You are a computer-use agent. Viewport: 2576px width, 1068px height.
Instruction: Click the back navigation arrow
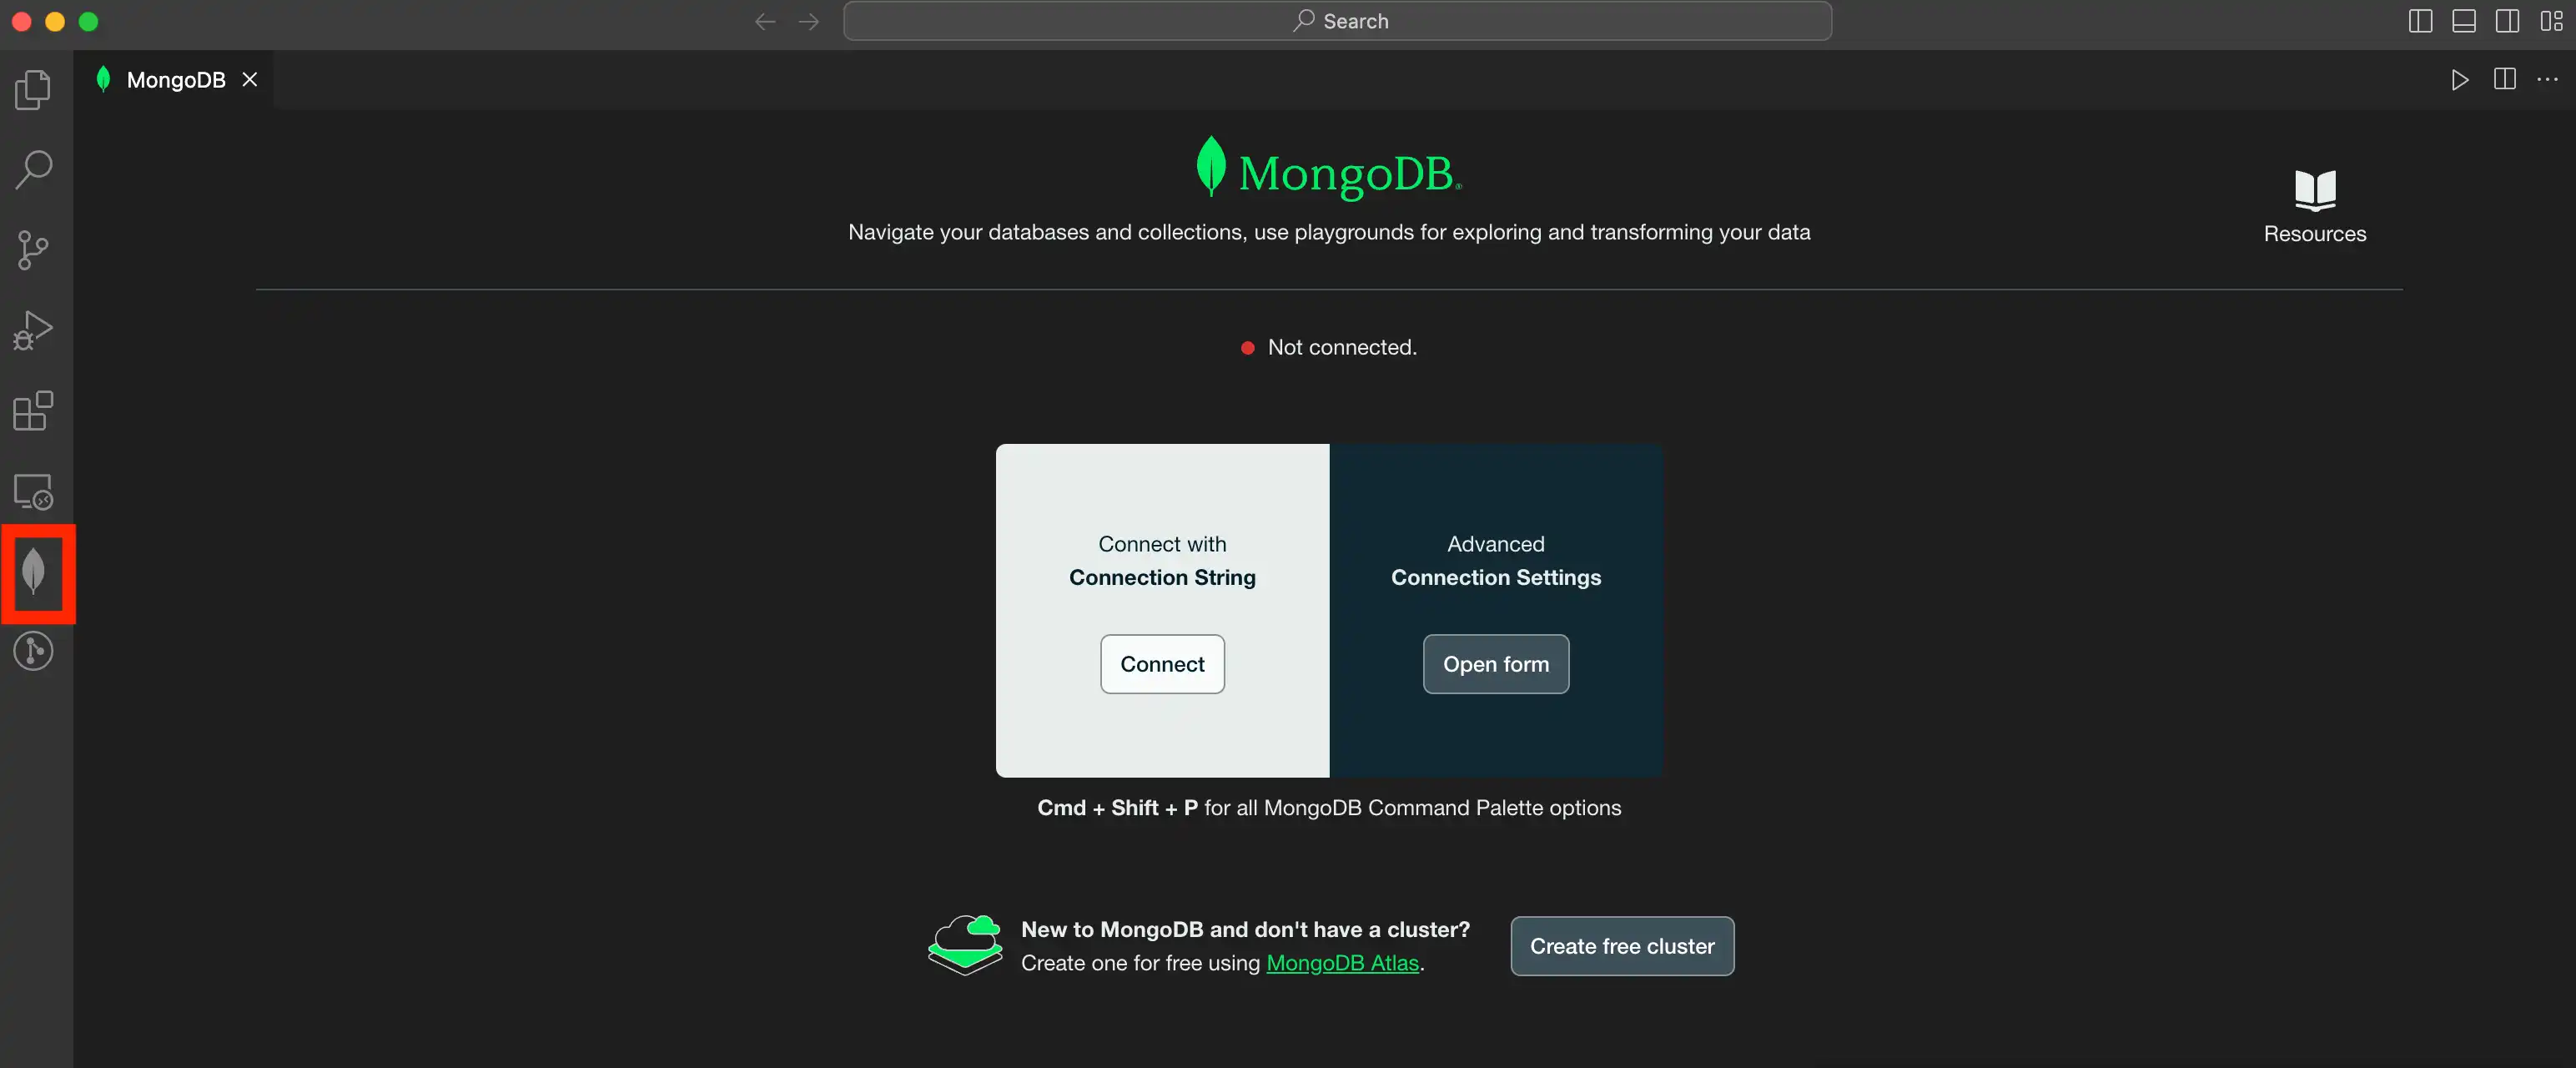[766, 22]
